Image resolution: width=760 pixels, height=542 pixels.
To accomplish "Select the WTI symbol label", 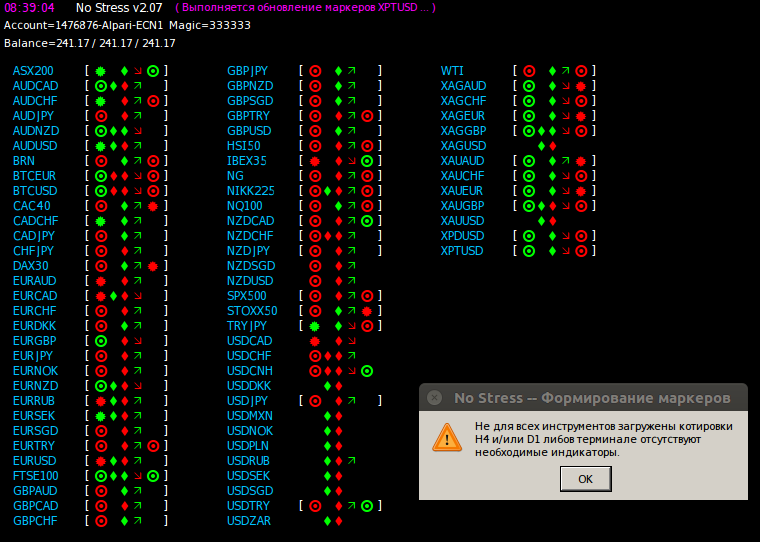I will click(x=452, y=71).
